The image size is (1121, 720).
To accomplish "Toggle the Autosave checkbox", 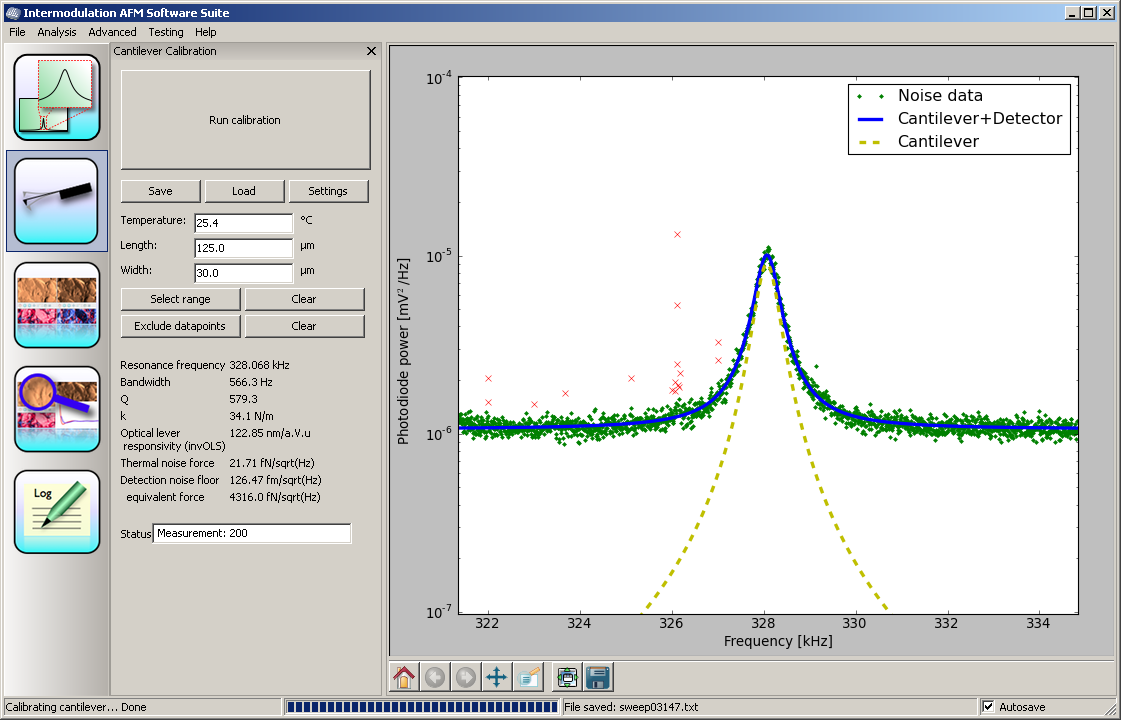I will [989, 707].
